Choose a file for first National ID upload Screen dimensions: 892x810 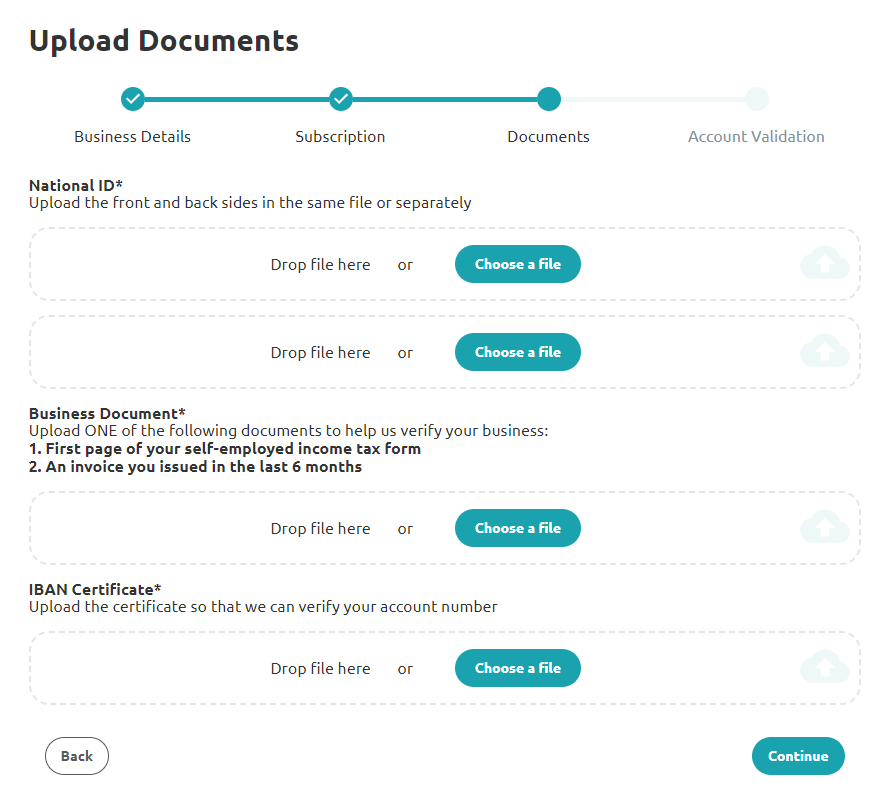point(518,264)
